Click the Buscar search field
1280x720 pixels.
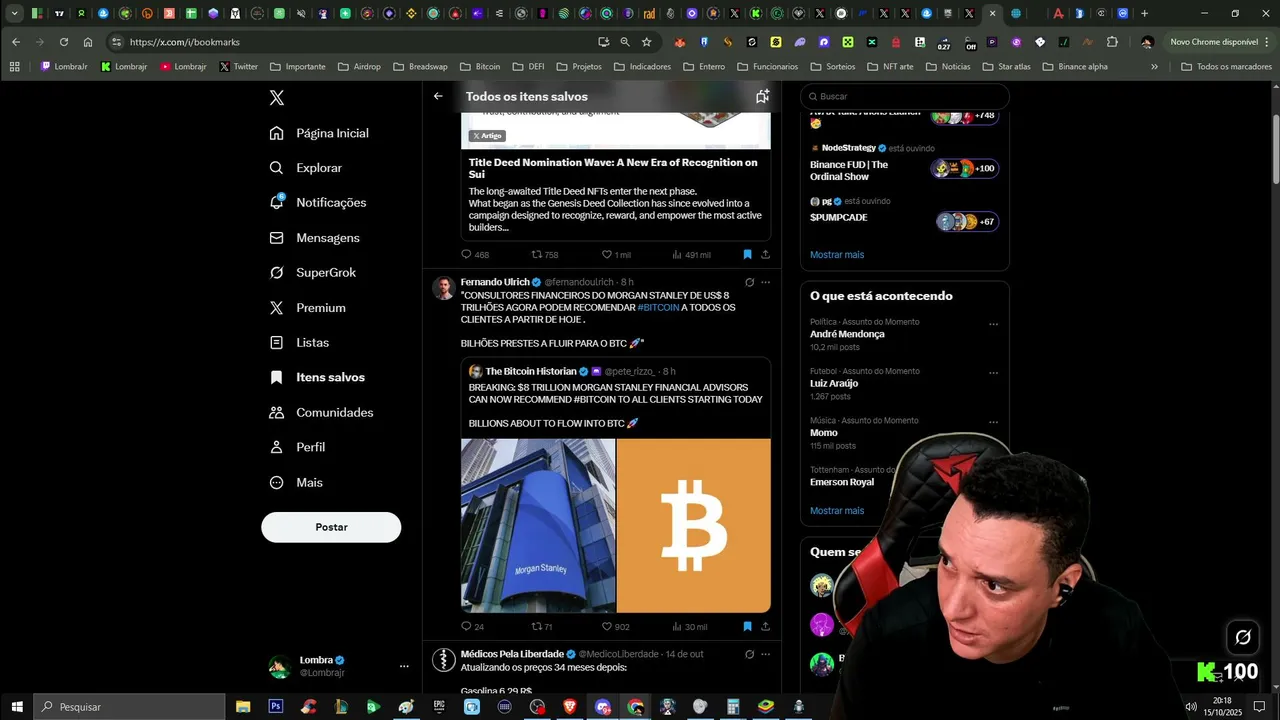click(x=905, y=96)
